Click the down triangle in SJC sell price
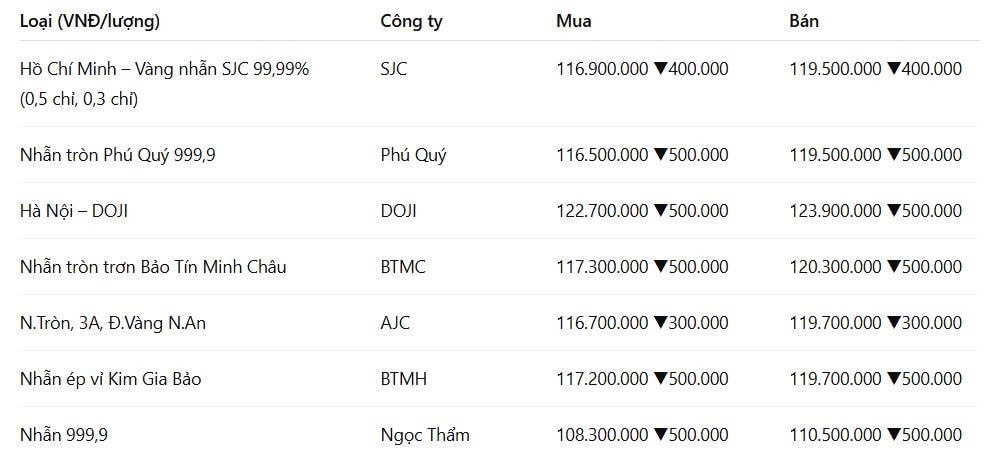The height and width of the screenshot is (469, 997). tap(893, 69)
